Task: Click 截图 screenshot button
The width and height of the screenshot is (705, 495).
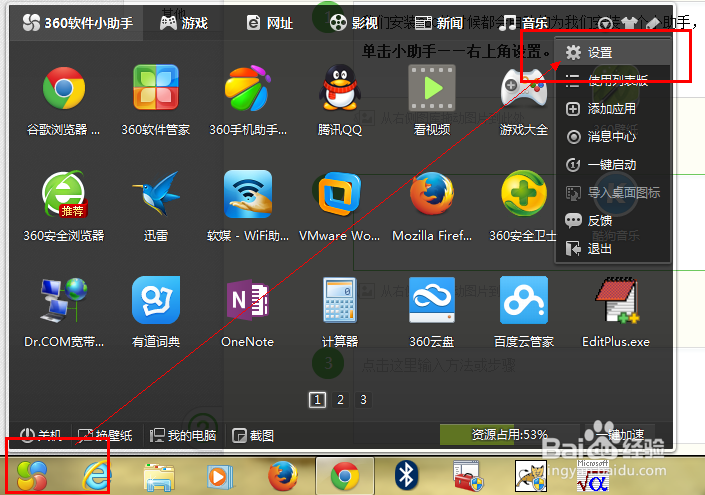Action: (x=253, y=435)
